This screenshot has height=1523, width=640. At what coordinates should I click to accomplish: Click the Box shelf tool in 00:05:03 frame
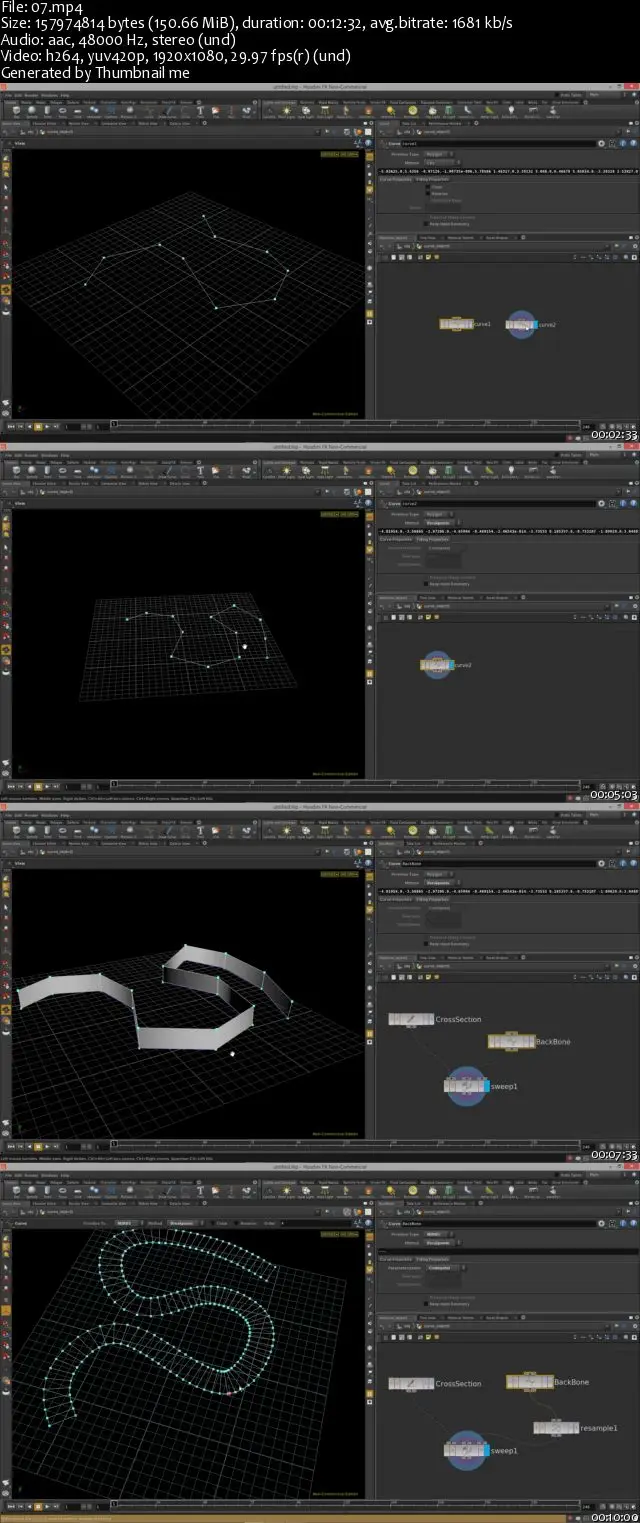pos(18,471)
